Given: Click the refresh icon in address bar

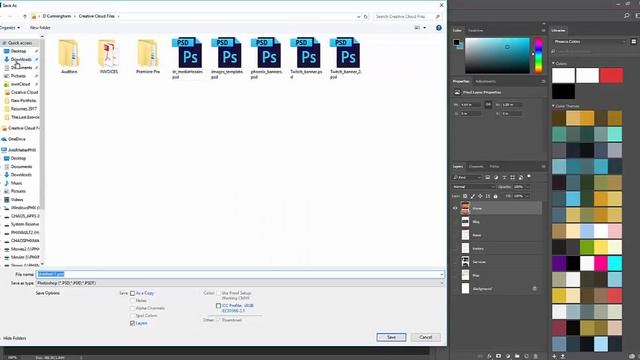Looking at the screenshot, I should pos(366,16).
